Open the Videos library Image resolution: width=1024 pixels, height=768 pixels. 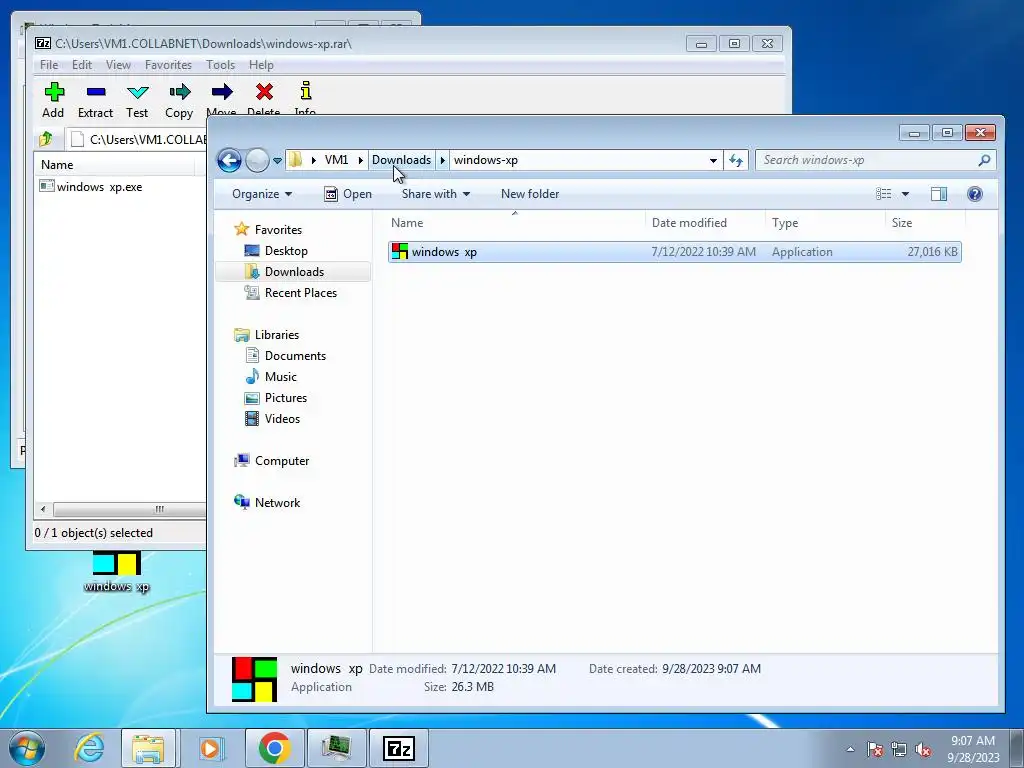[272, 419]
